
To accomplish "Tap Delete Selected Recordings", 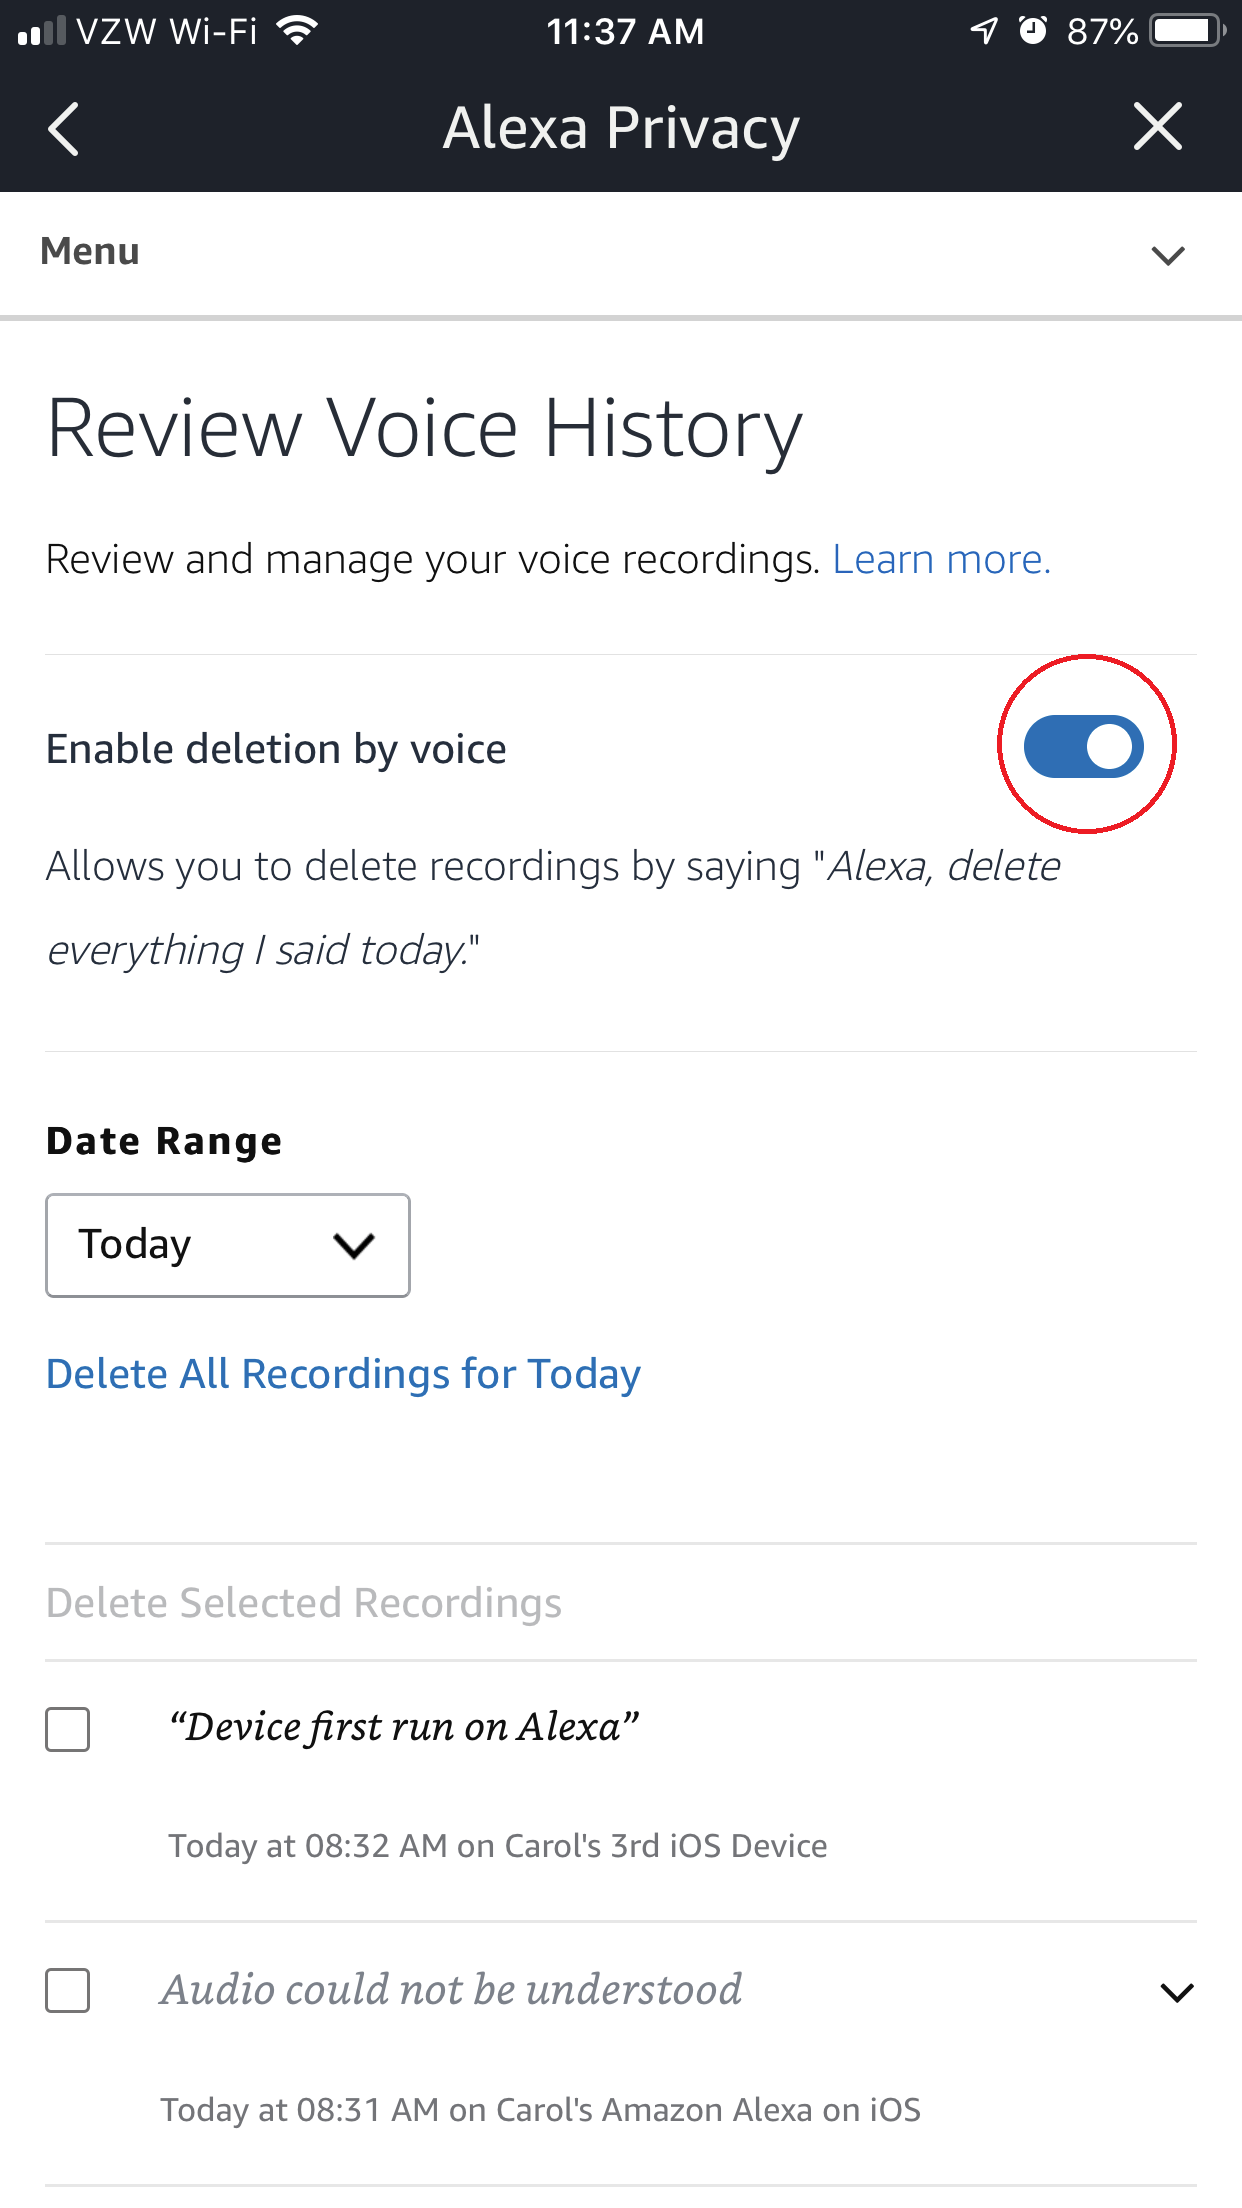I will pos(304,1602).
